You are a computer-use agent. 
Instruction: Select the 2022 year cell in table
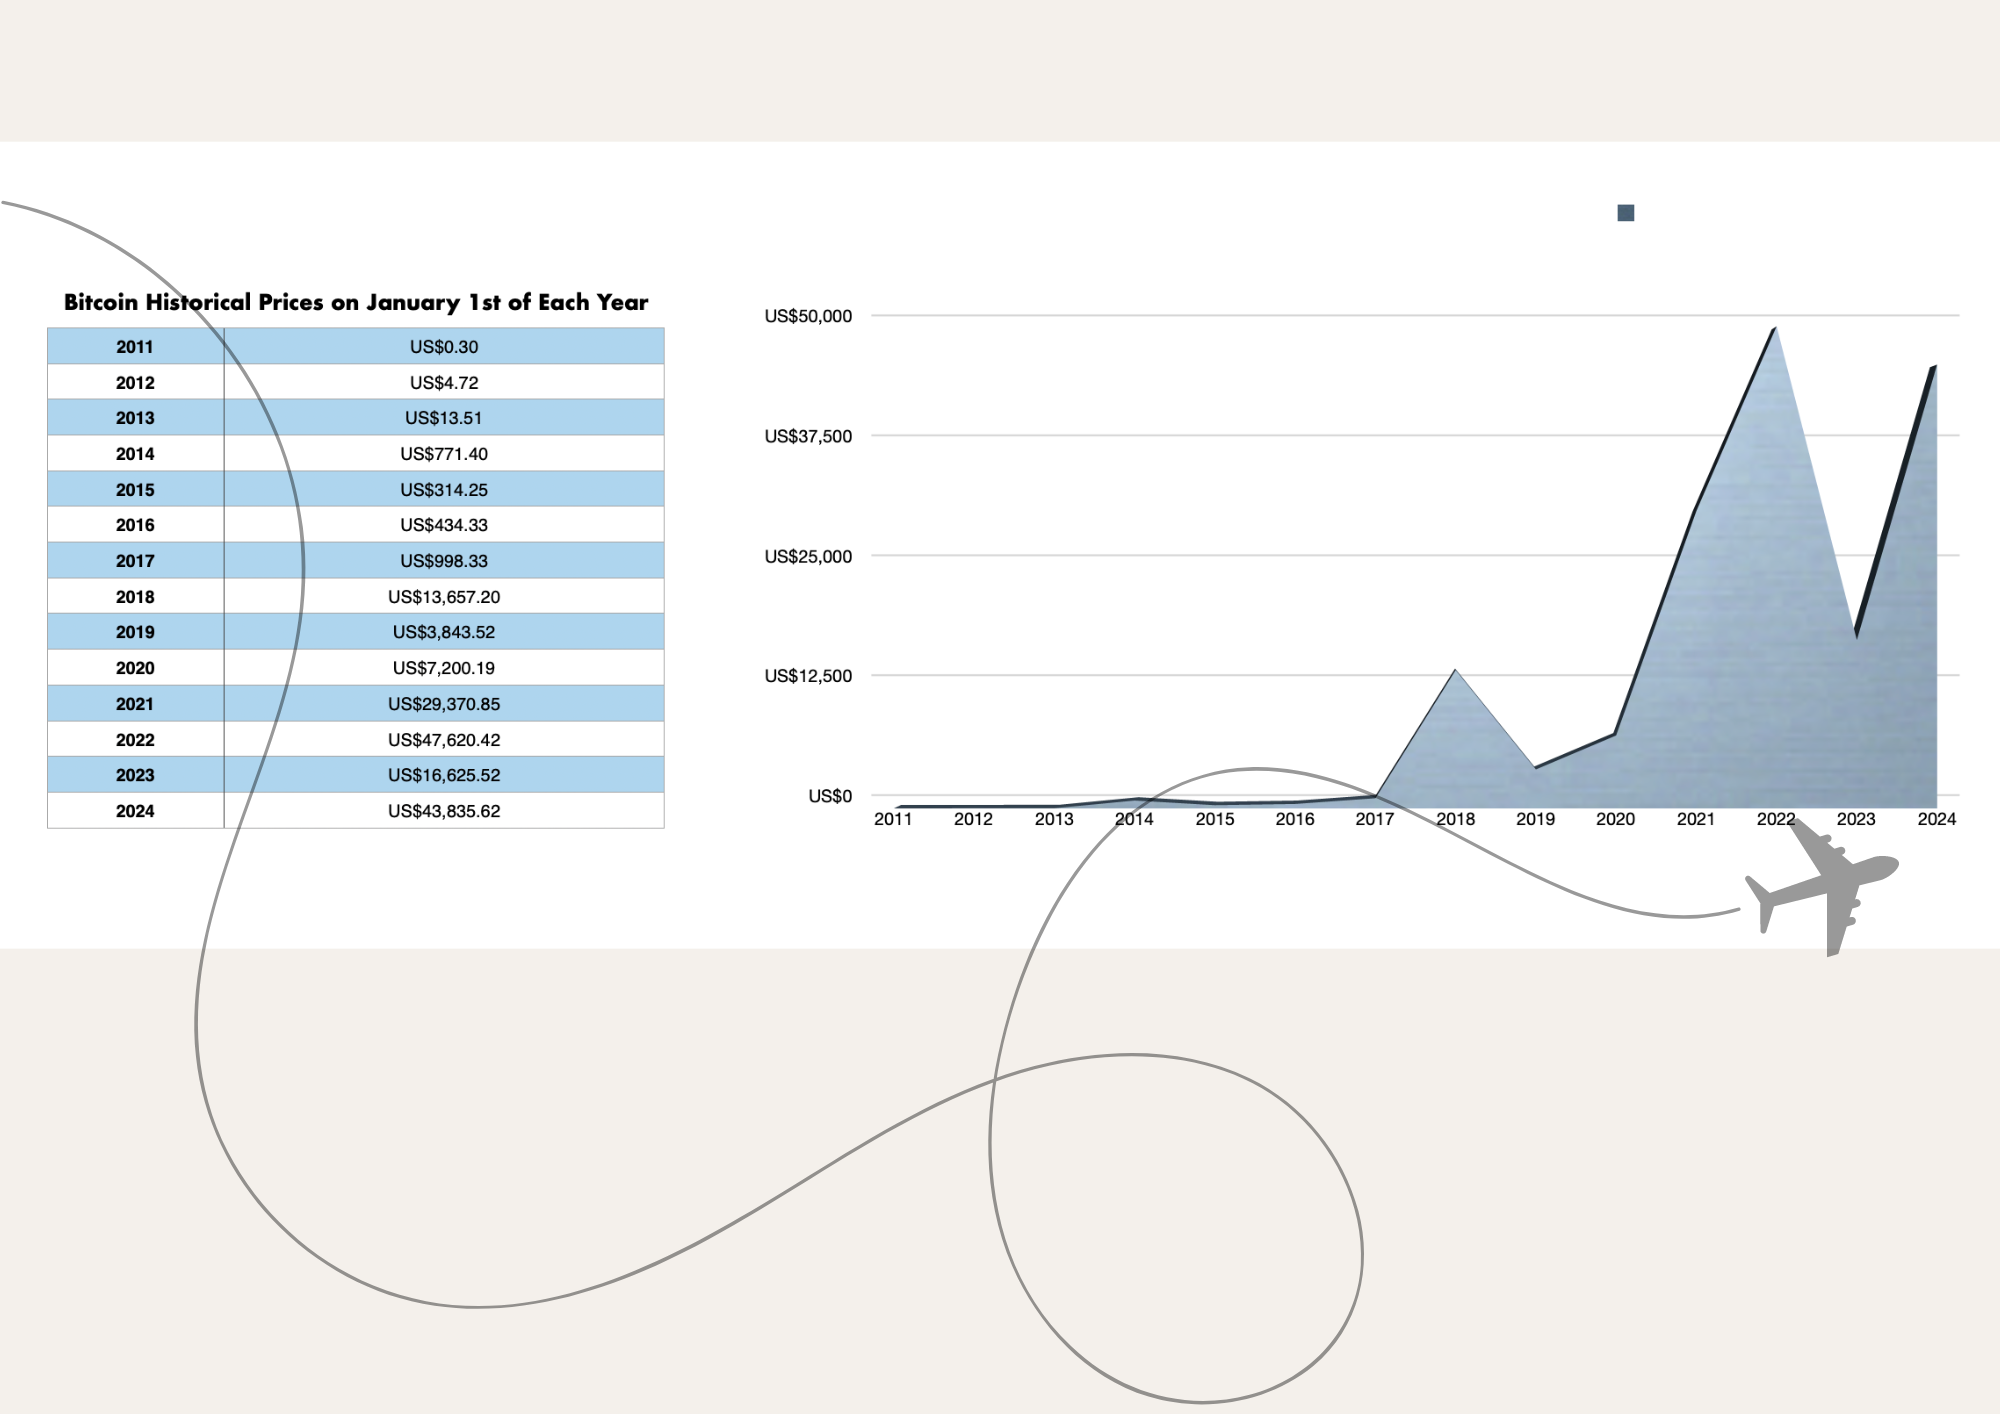click(x=135, y=739)
